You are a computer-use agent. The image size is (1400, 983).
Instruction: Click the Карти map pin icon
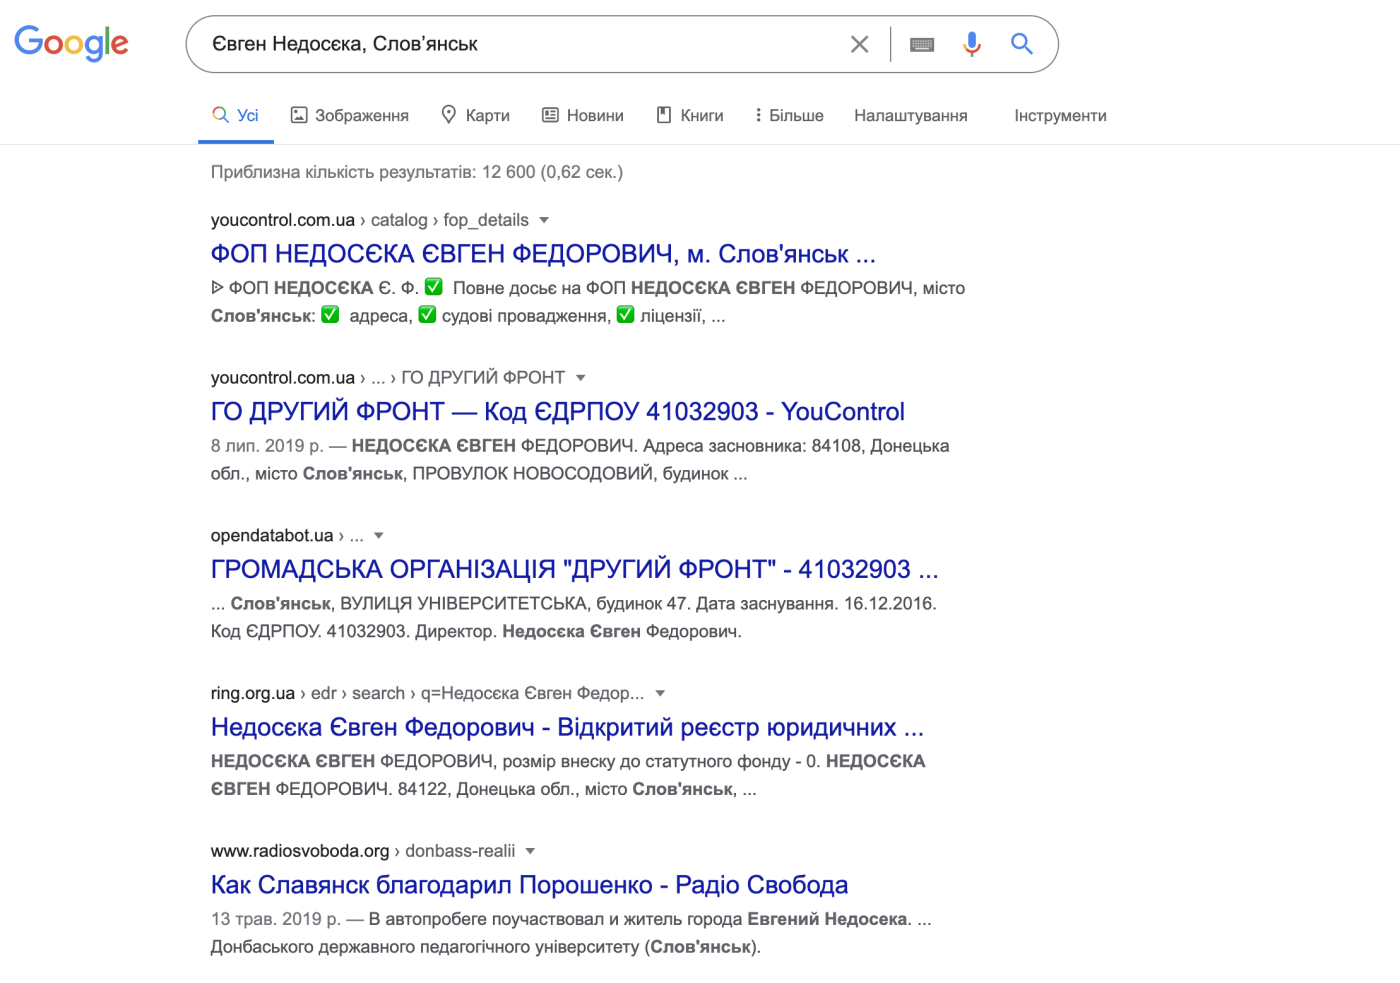pyautogui.click(x=449, y=114)
